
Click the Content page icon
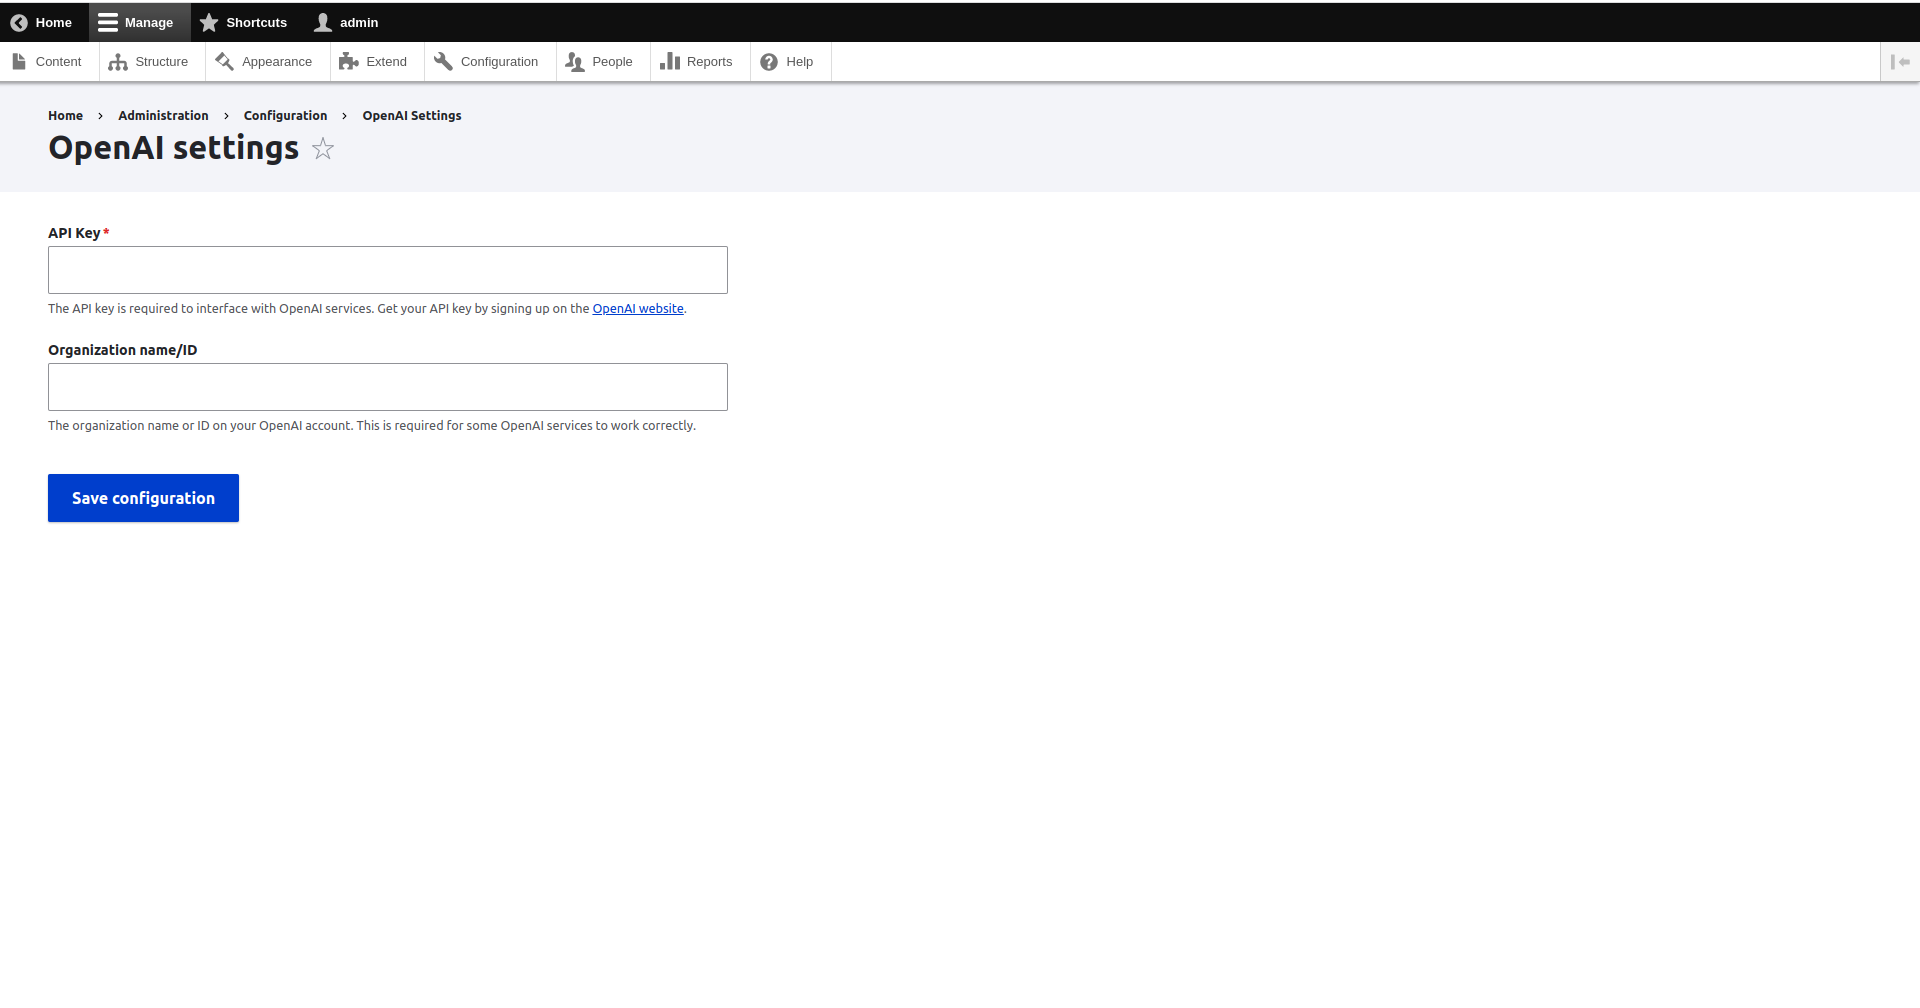[19, 62]
